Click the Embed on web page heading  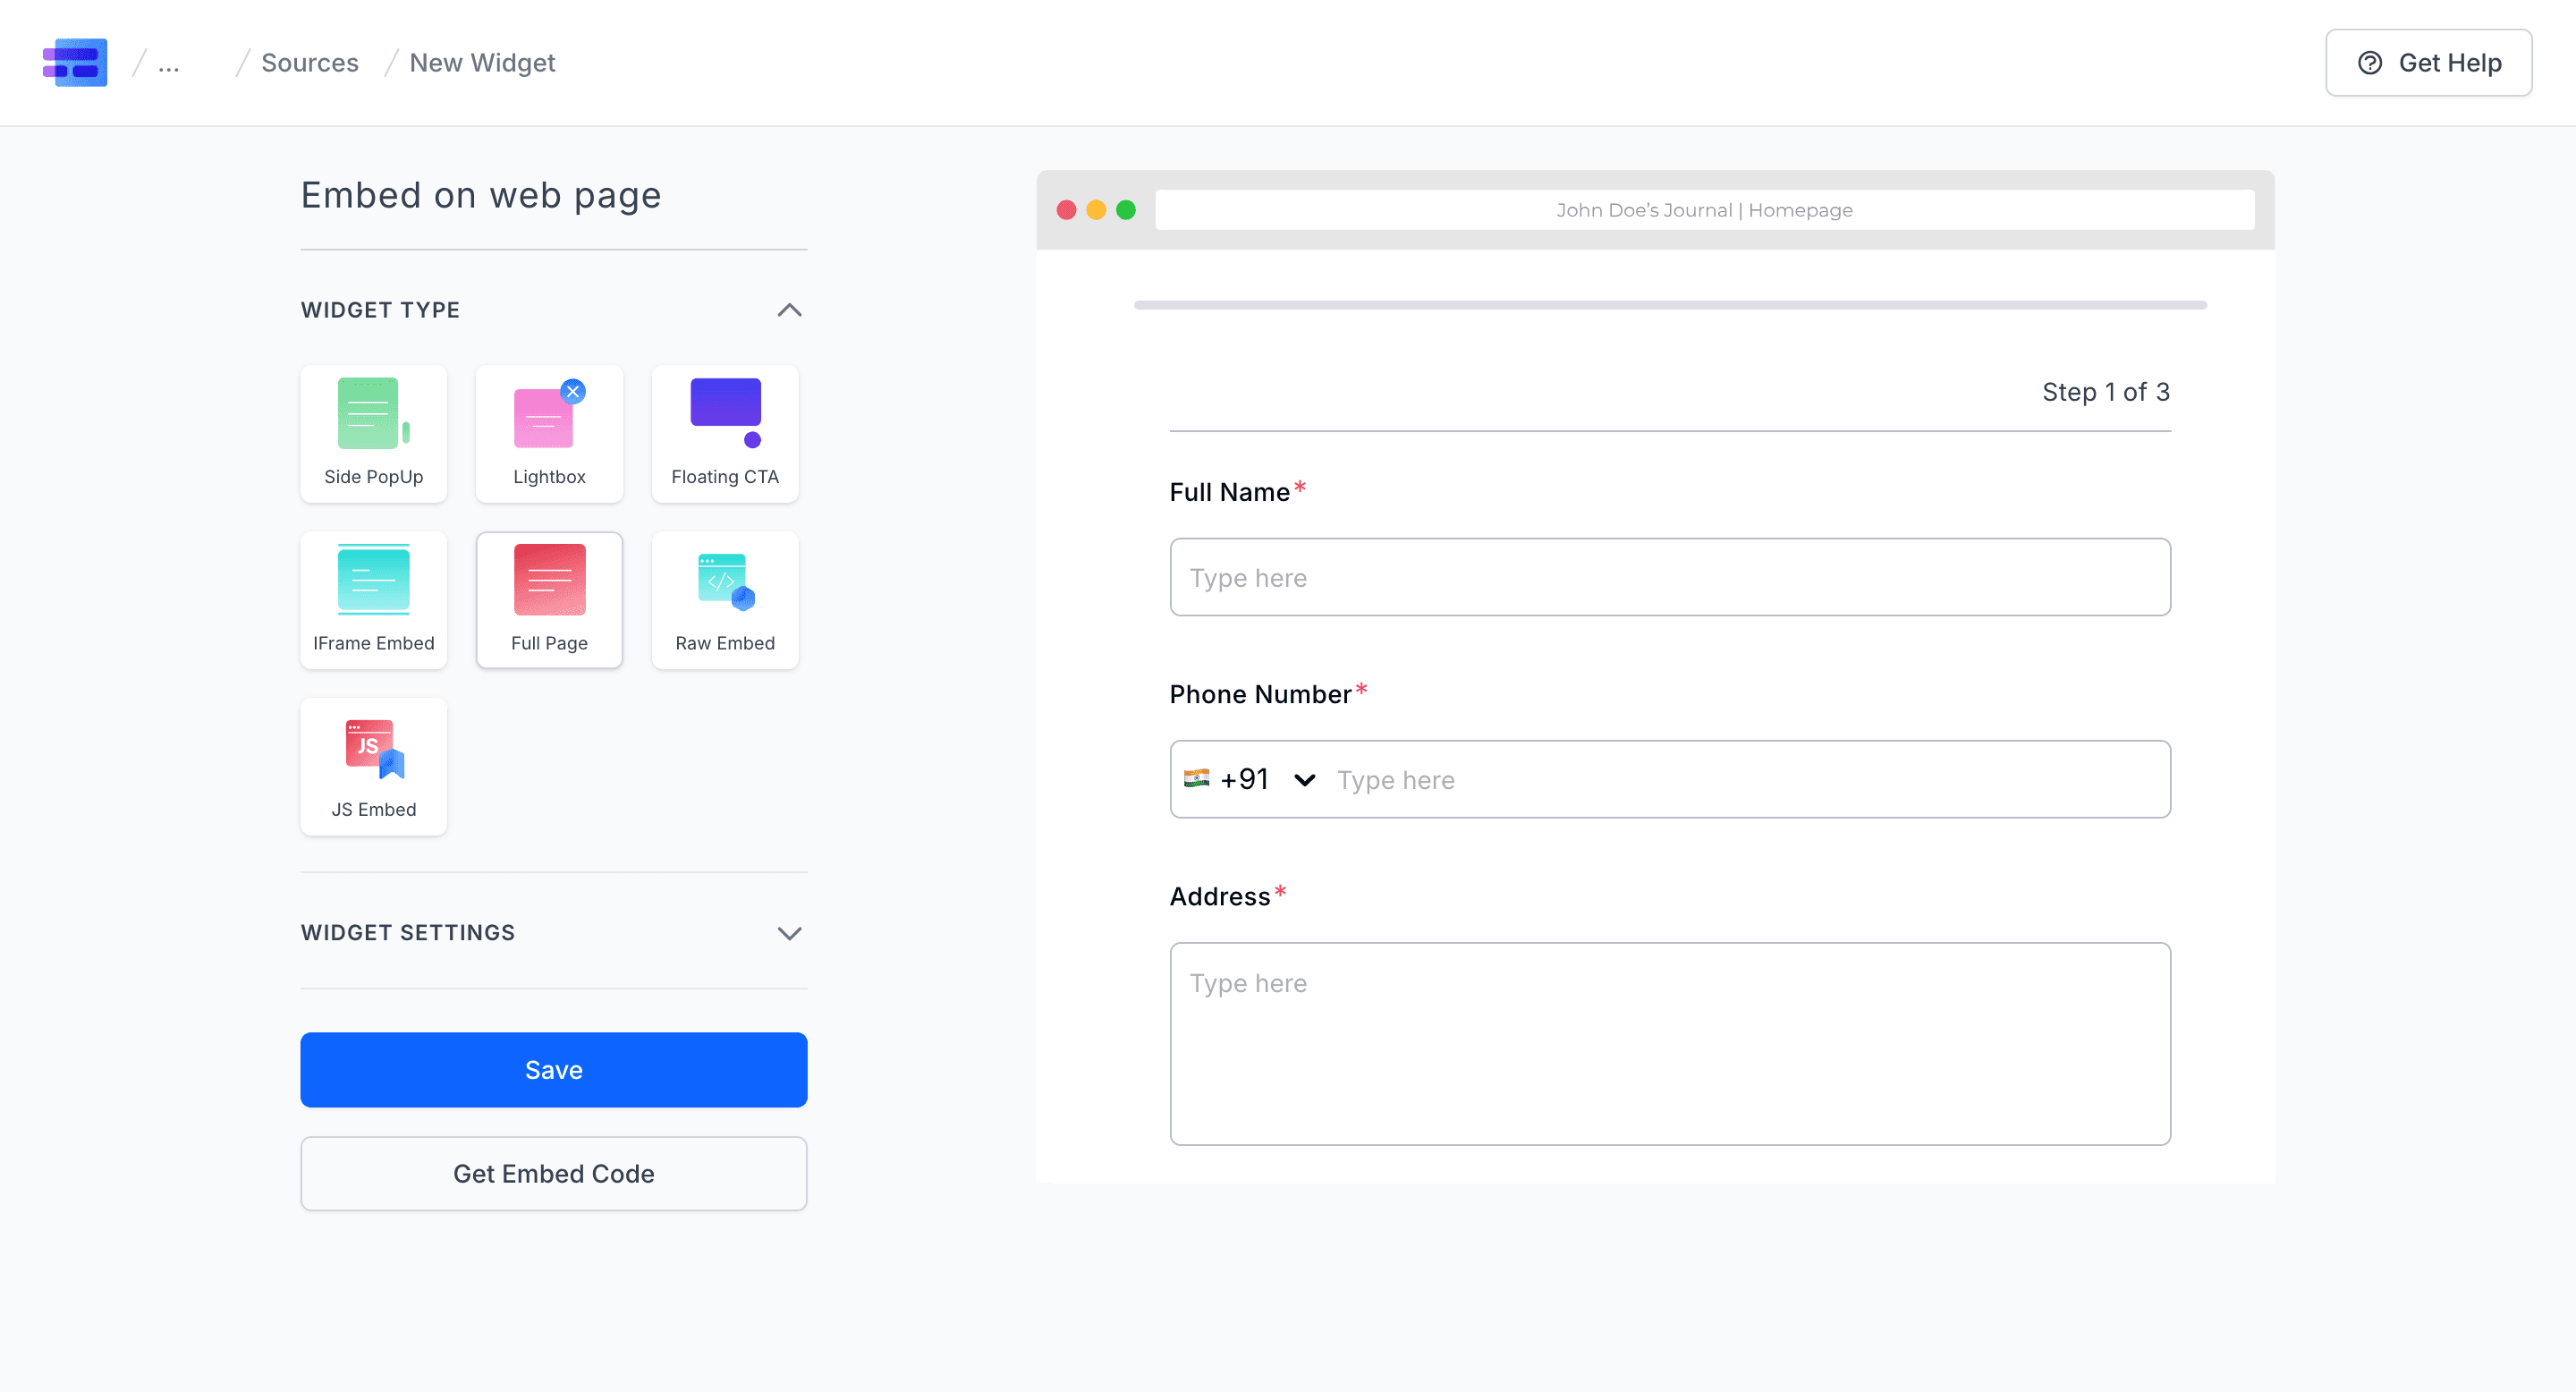coord(481,196)
